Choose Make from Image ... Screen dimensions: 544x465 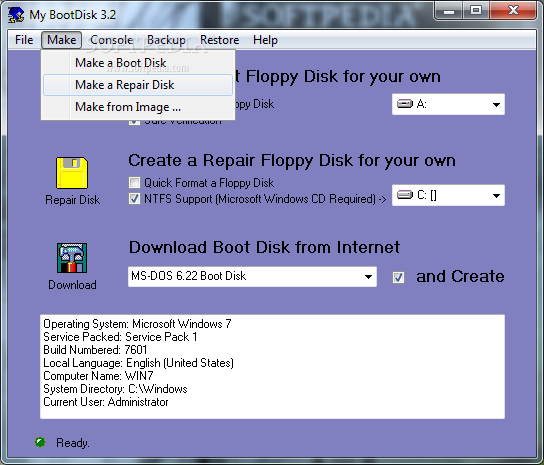138,107
